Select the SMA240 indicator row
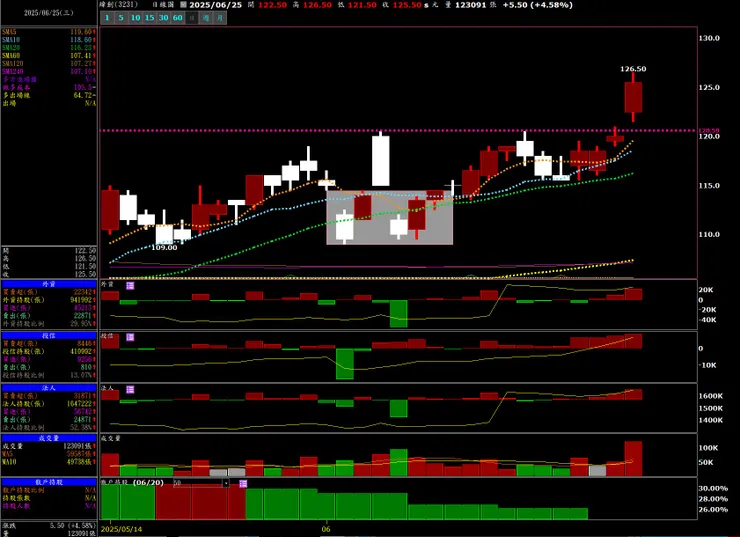740x537 pixels. (x=49, y=72)
